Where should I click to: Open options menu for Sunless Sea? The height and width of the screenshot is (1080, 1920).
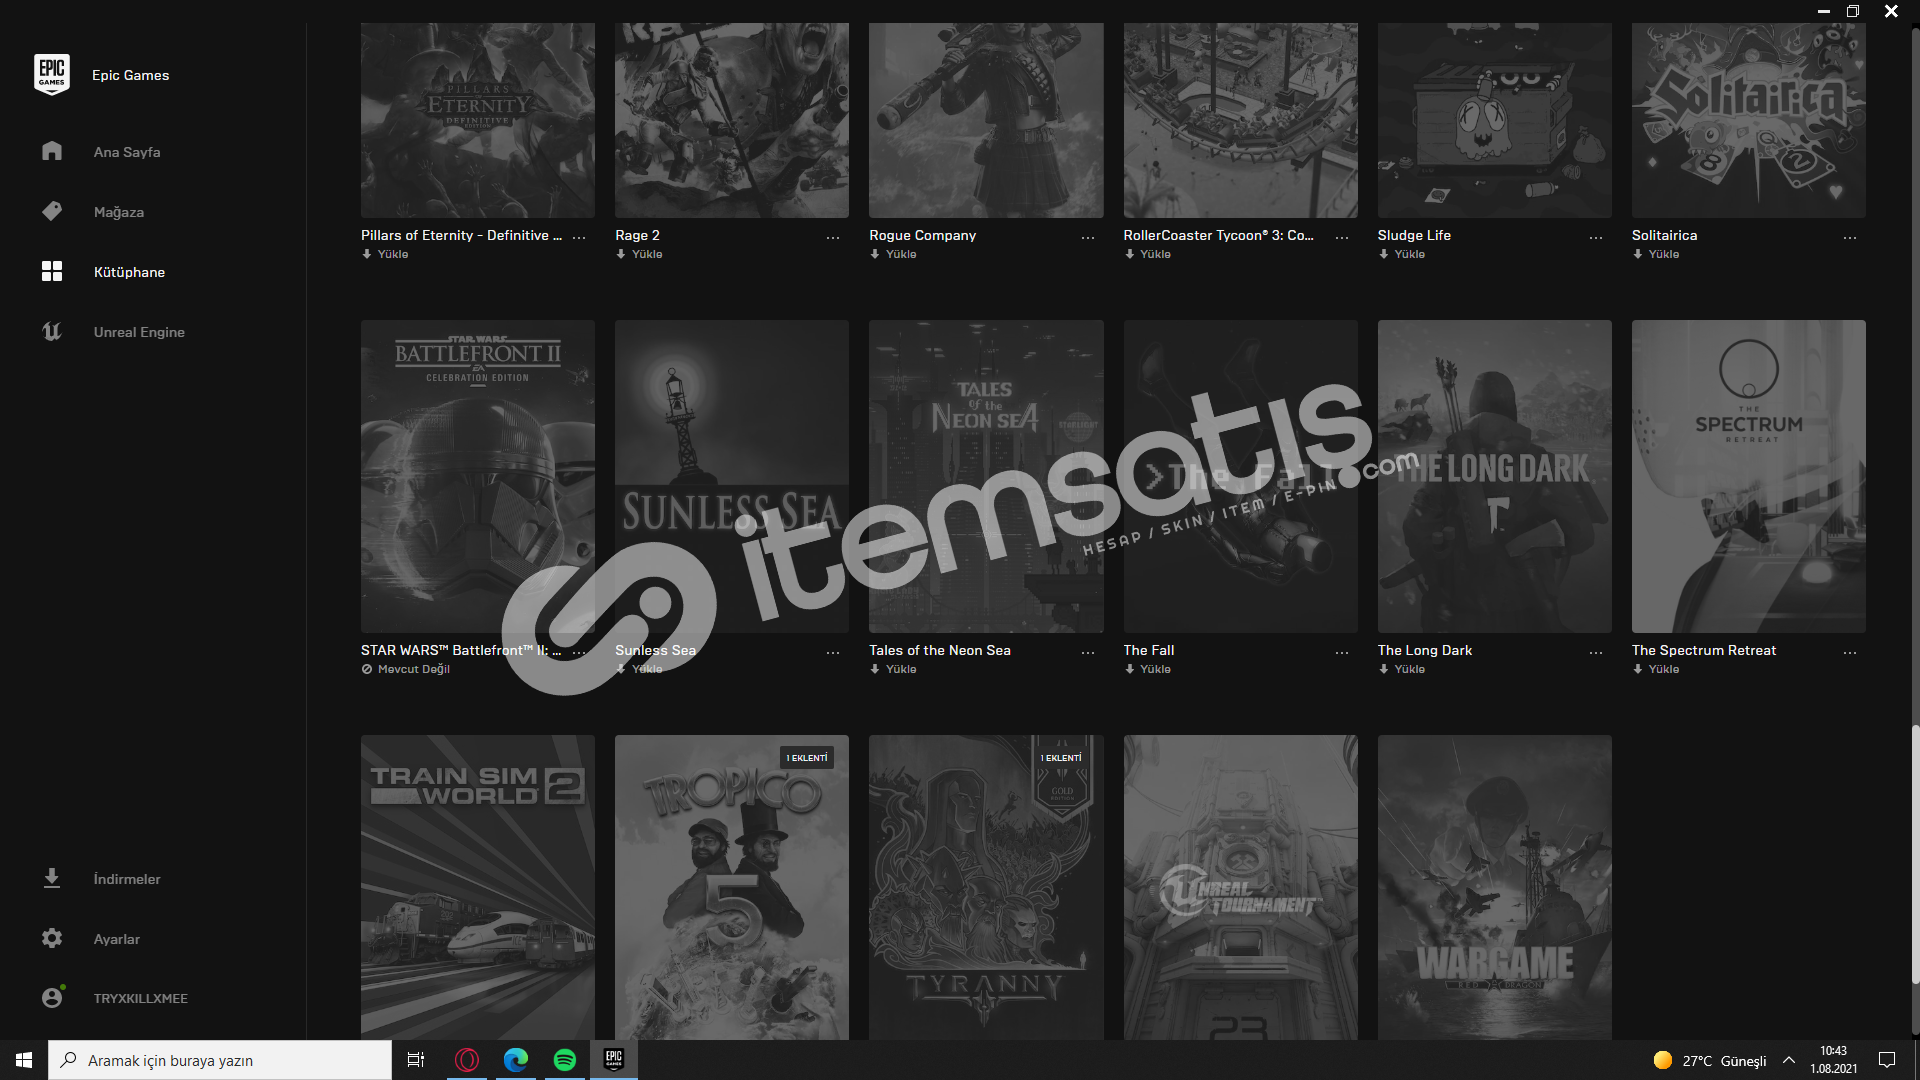pos(833,652)
